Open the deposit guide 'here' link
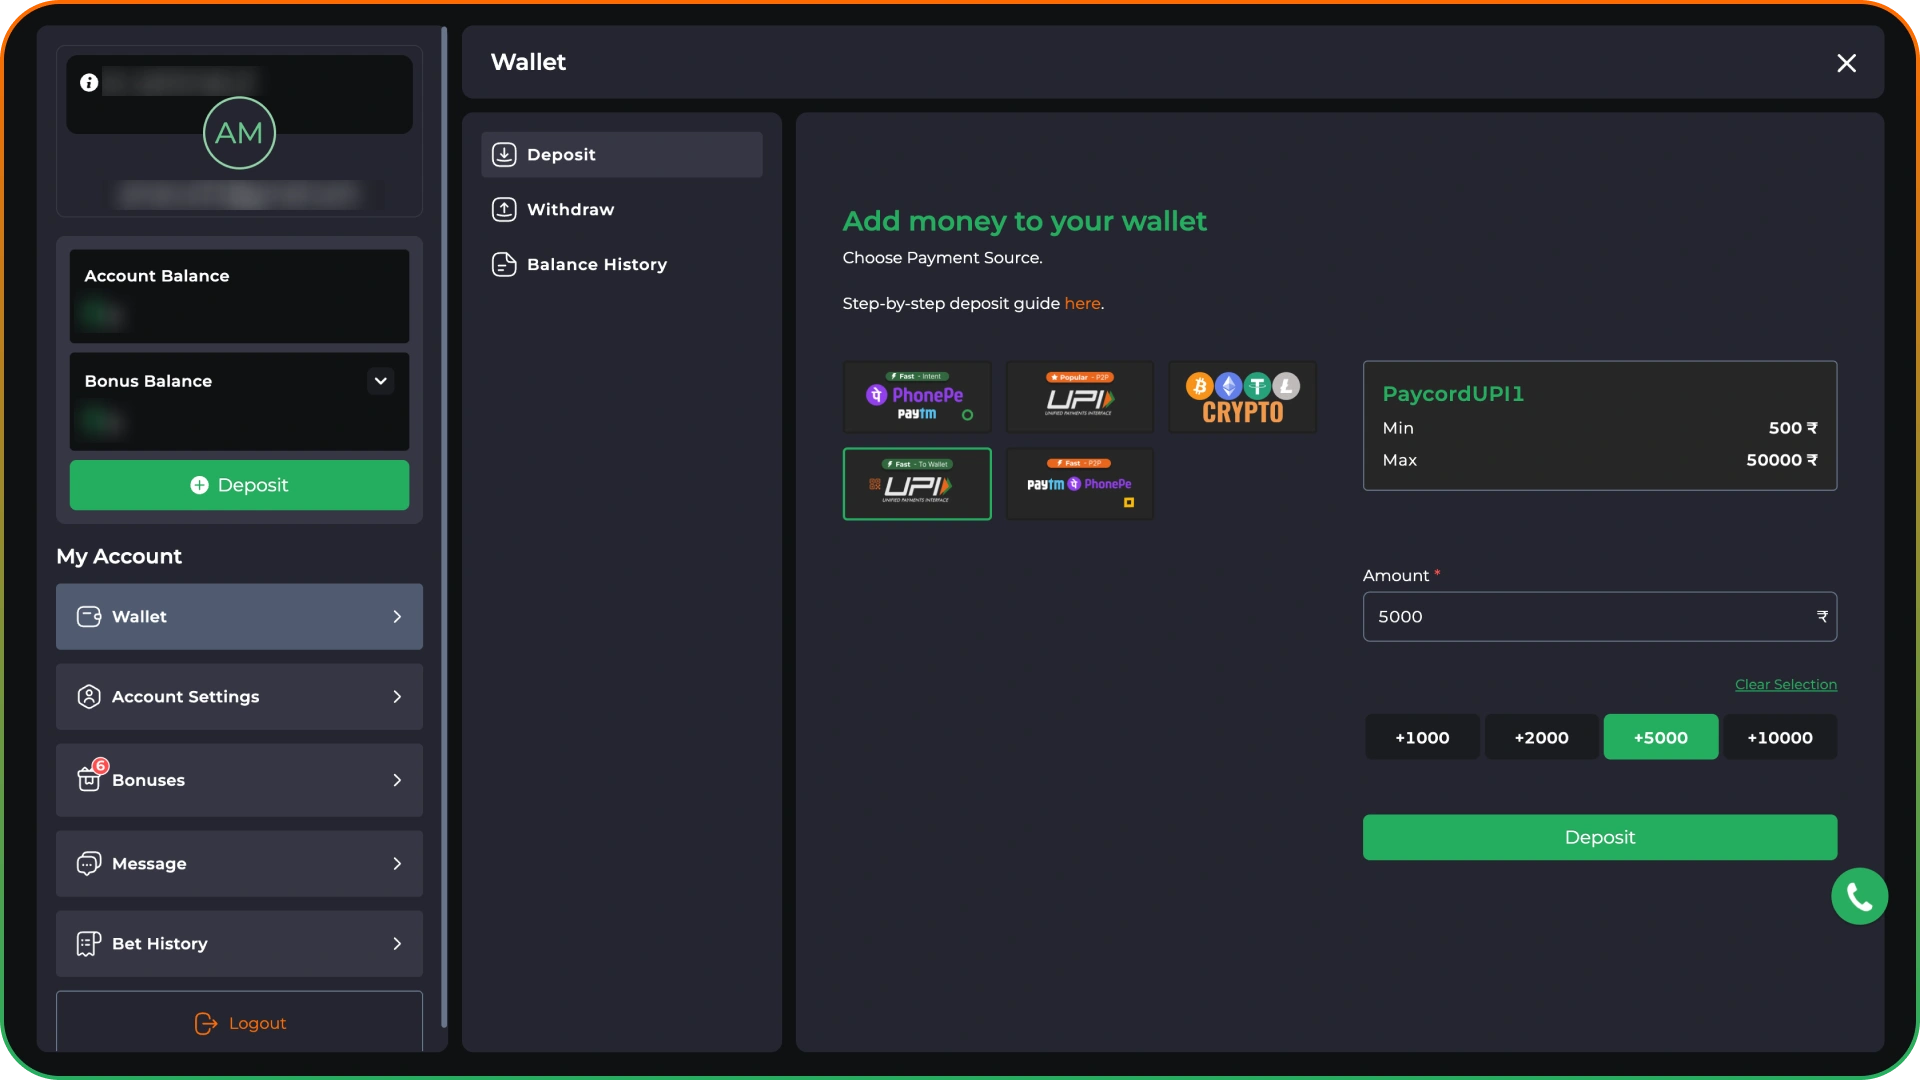Image resolution: width=1920 pixels, height=1080 pixels. pyautogui.click(x=1082, y=303)
